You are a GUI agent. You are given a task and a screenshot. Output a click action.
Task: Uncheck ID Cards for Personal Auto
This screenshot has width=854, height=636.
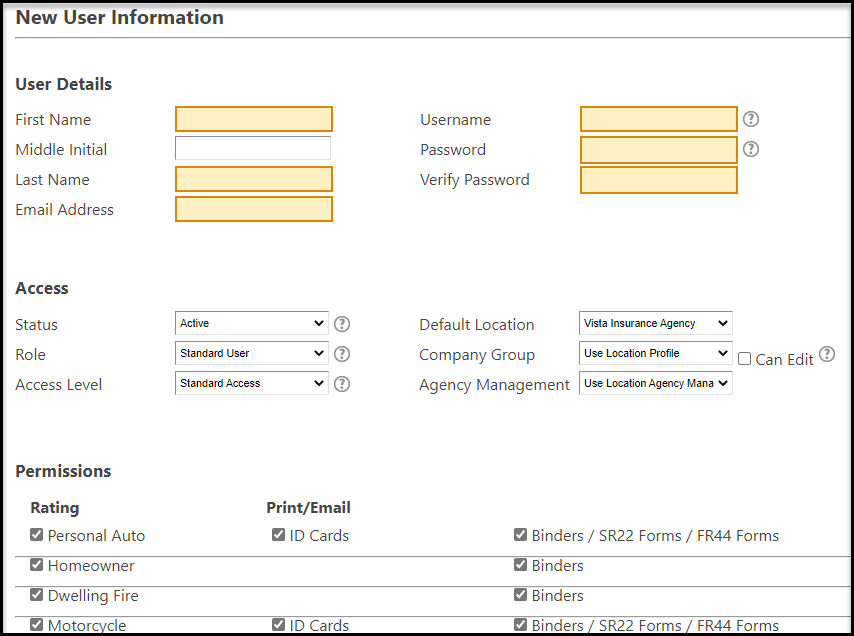tap(278, 535)
